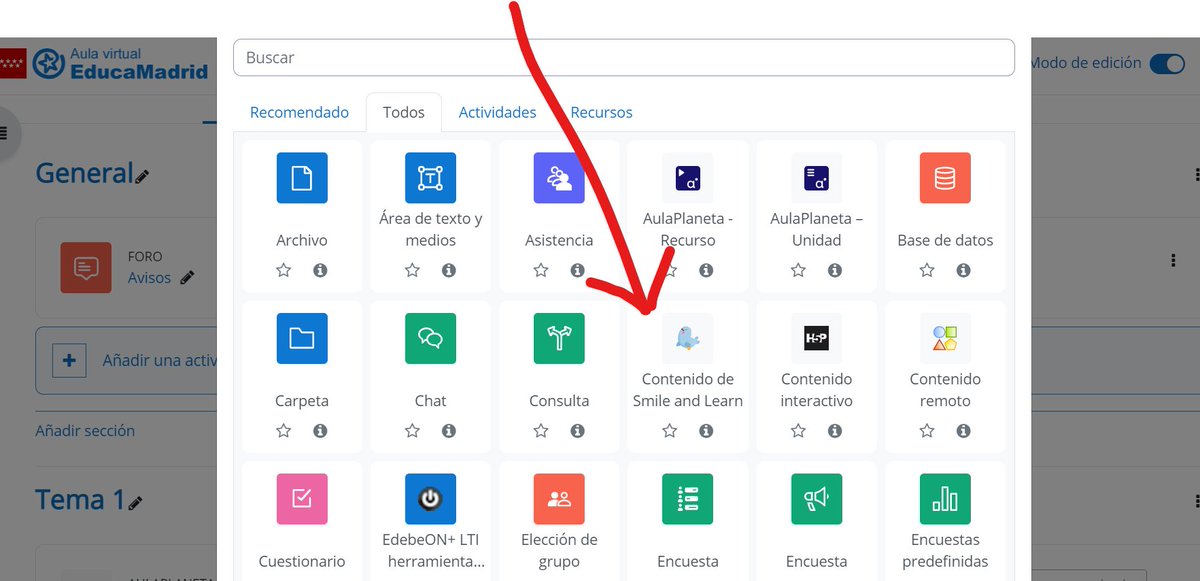The height and width of the screenshot is (581, 1200).
Task: Show info for Chat activity
Action: [449, 431]
